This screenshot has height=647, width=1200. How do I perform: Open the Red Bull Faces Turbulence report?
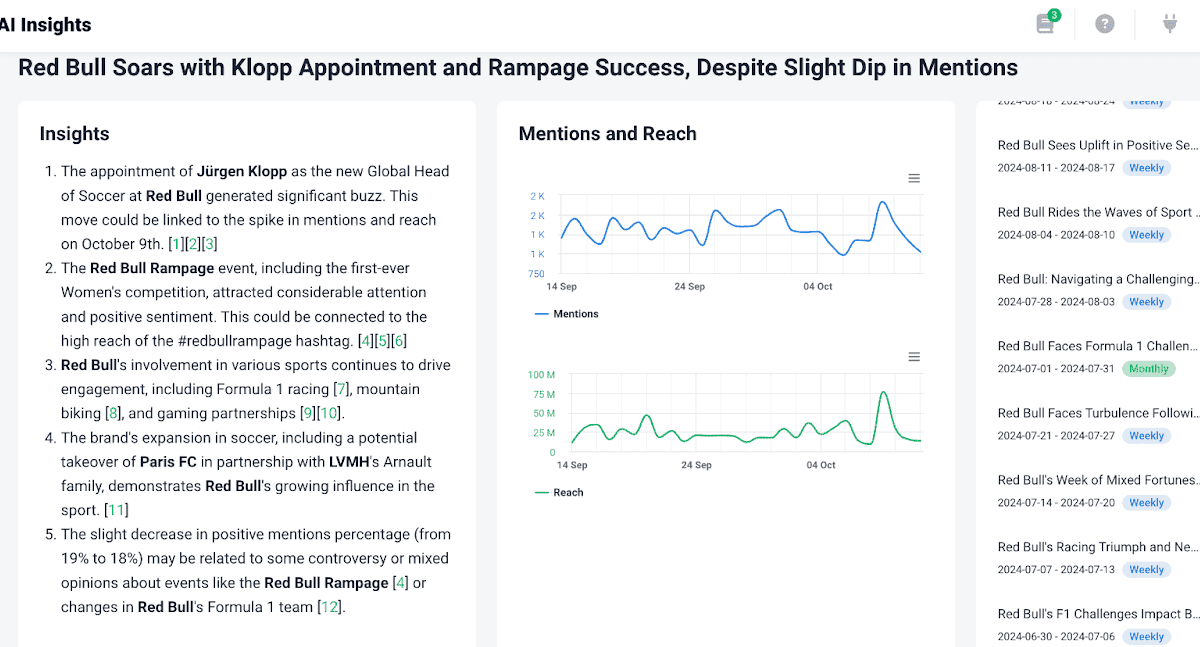coord(1097,413)
